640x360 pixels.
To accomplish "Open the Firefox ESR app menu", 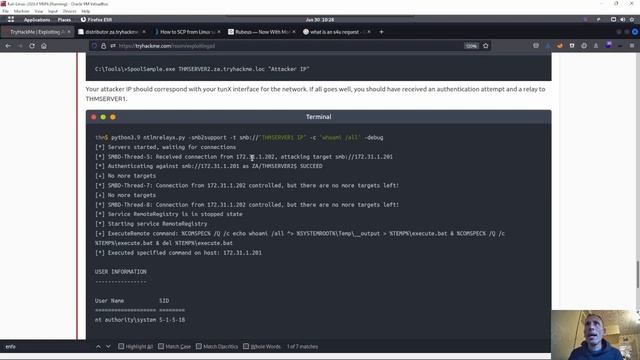I will (96, 20).
